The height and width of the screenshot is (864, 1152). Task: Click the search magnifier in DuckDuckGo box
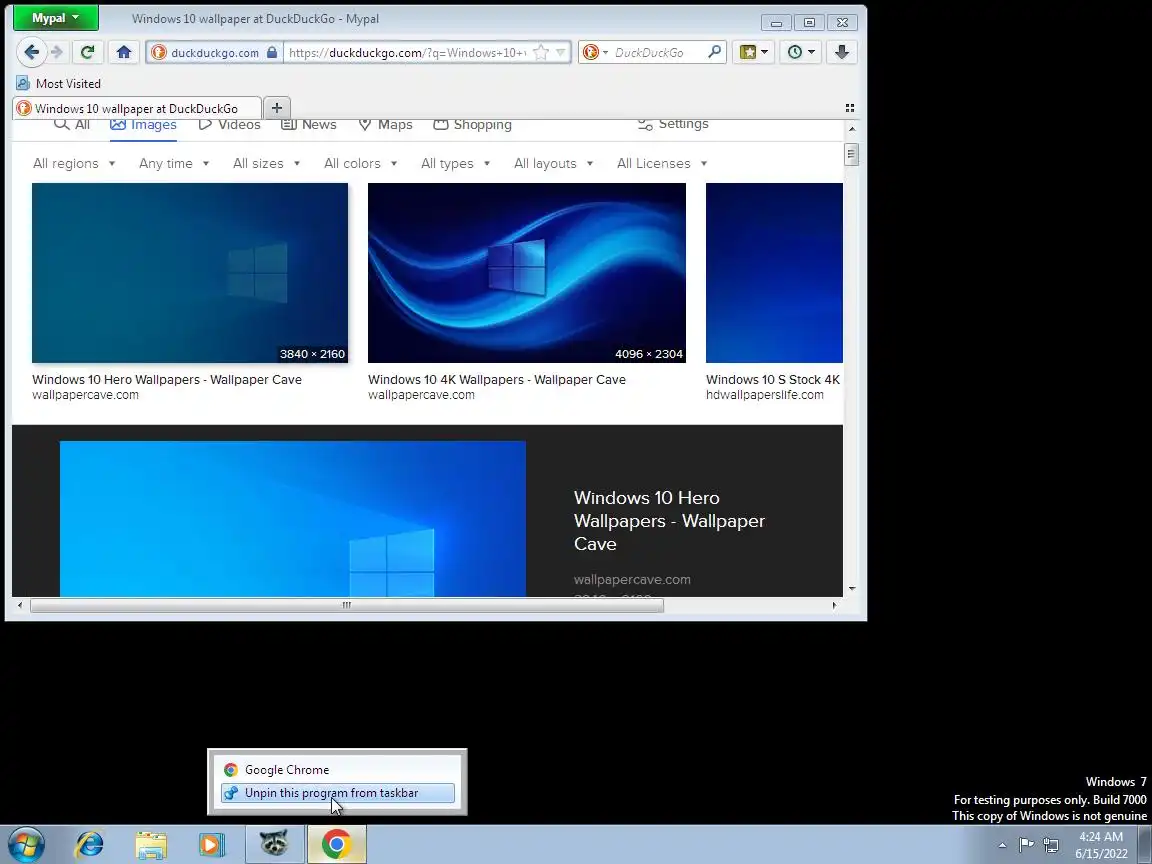coord(714,51)
